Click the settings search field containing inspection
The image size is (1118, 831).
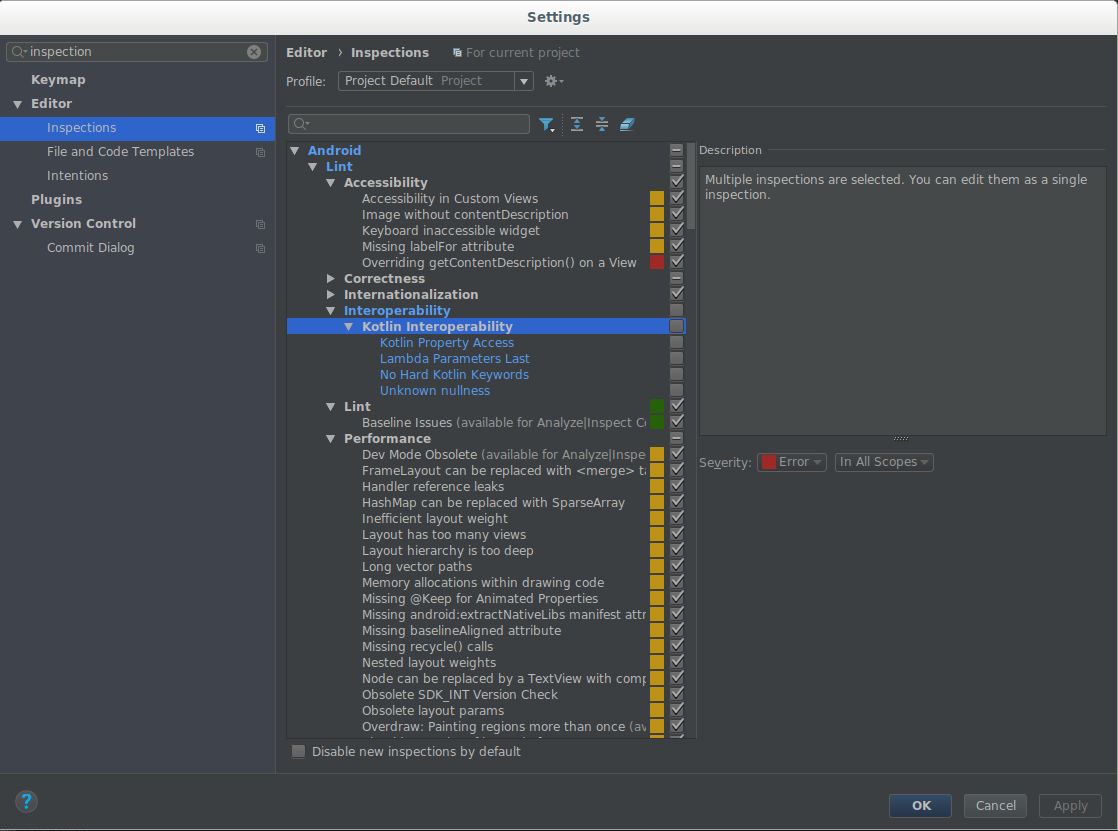click(137, 52)
